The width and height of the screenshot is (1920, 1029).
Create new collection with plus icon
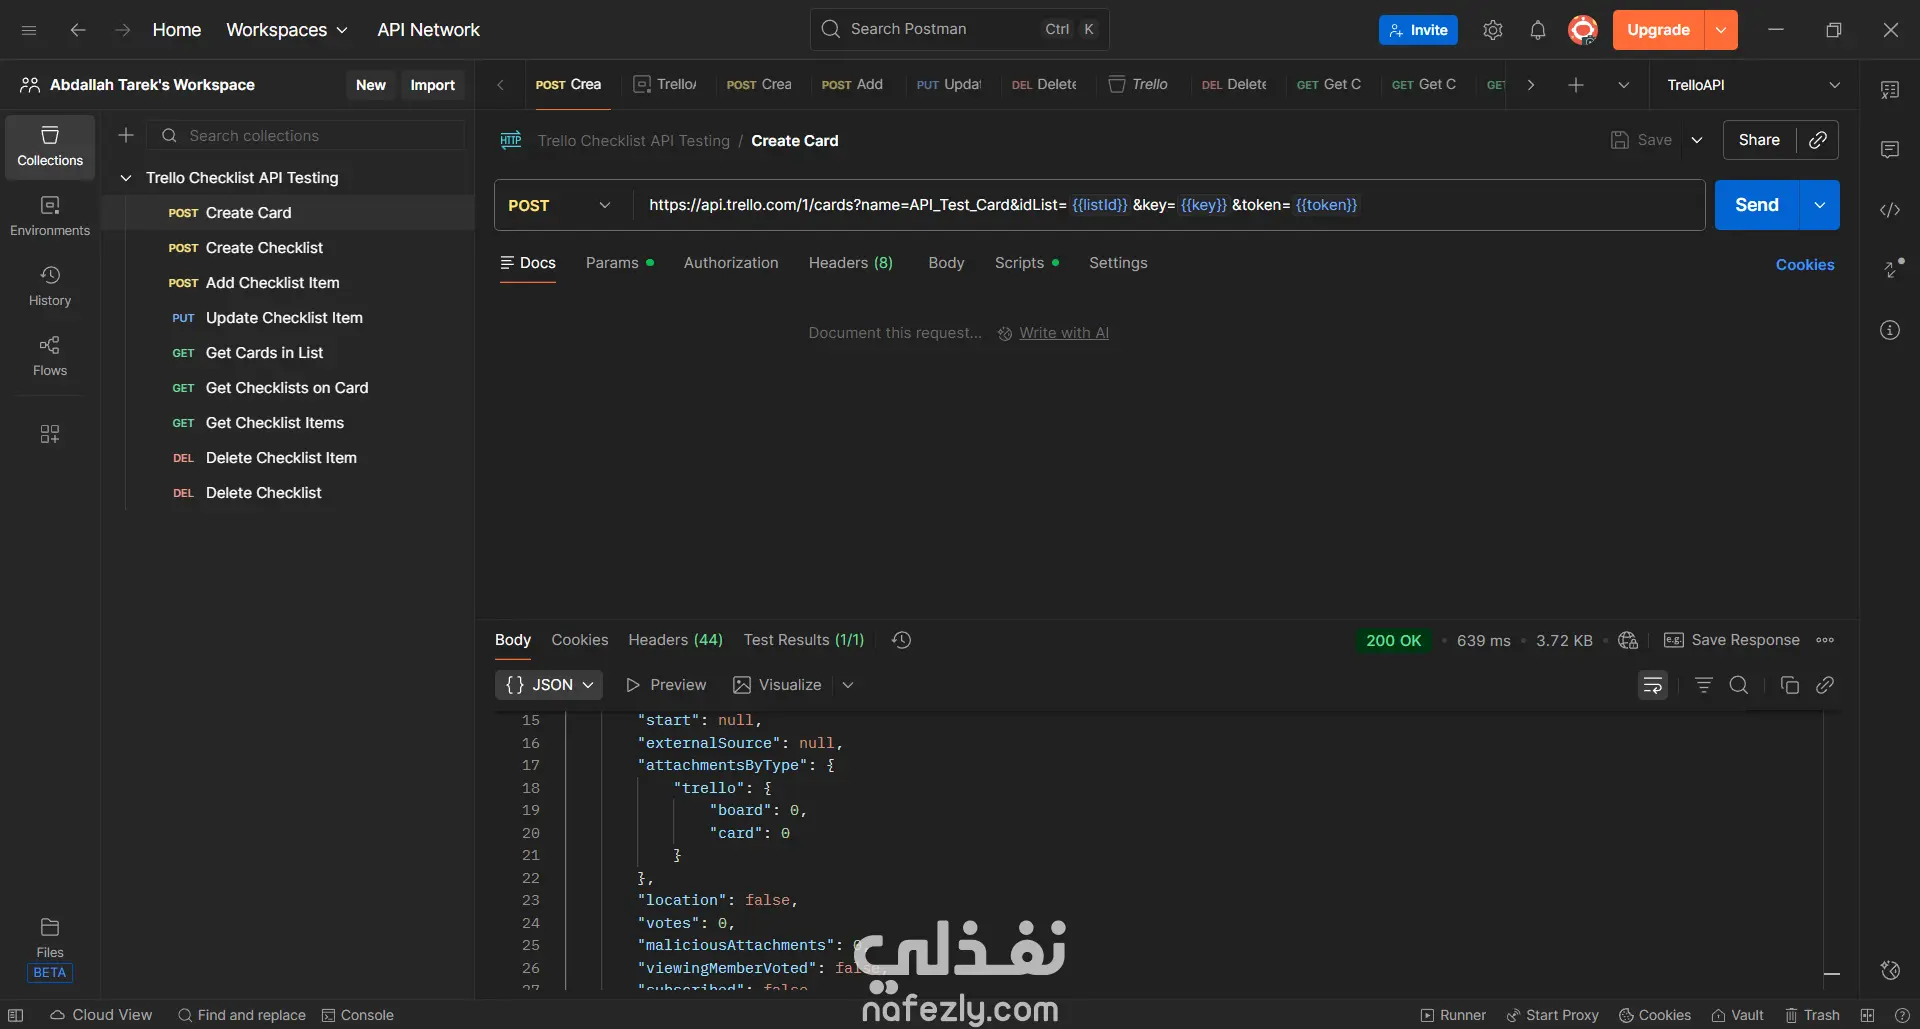126,135
